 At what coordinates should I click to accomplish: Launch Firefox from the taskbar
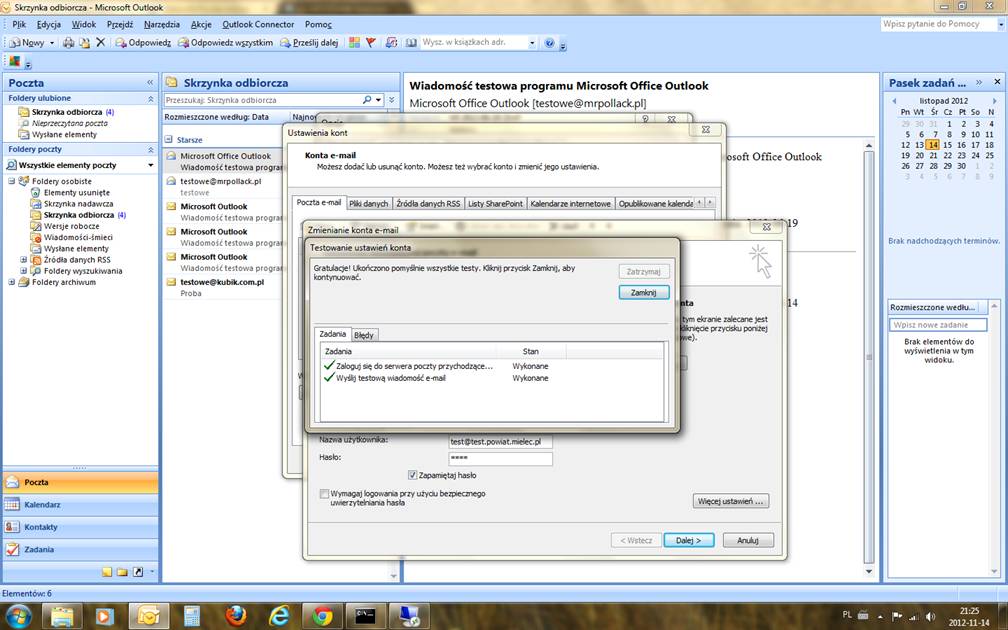pyautogui.click(x=236, y=614)
